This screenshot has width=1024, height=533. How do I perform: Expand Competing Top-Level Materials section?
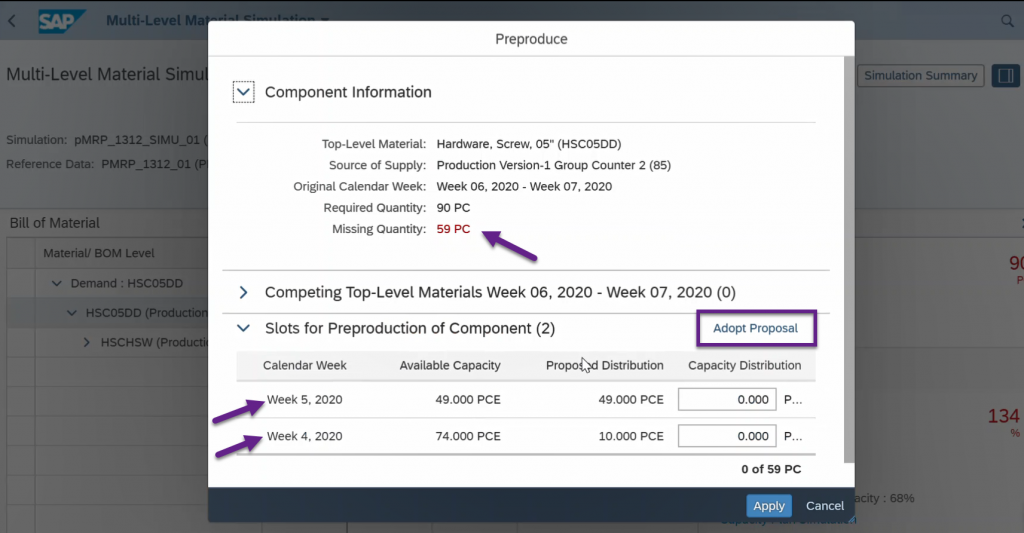tap(244, 293)
